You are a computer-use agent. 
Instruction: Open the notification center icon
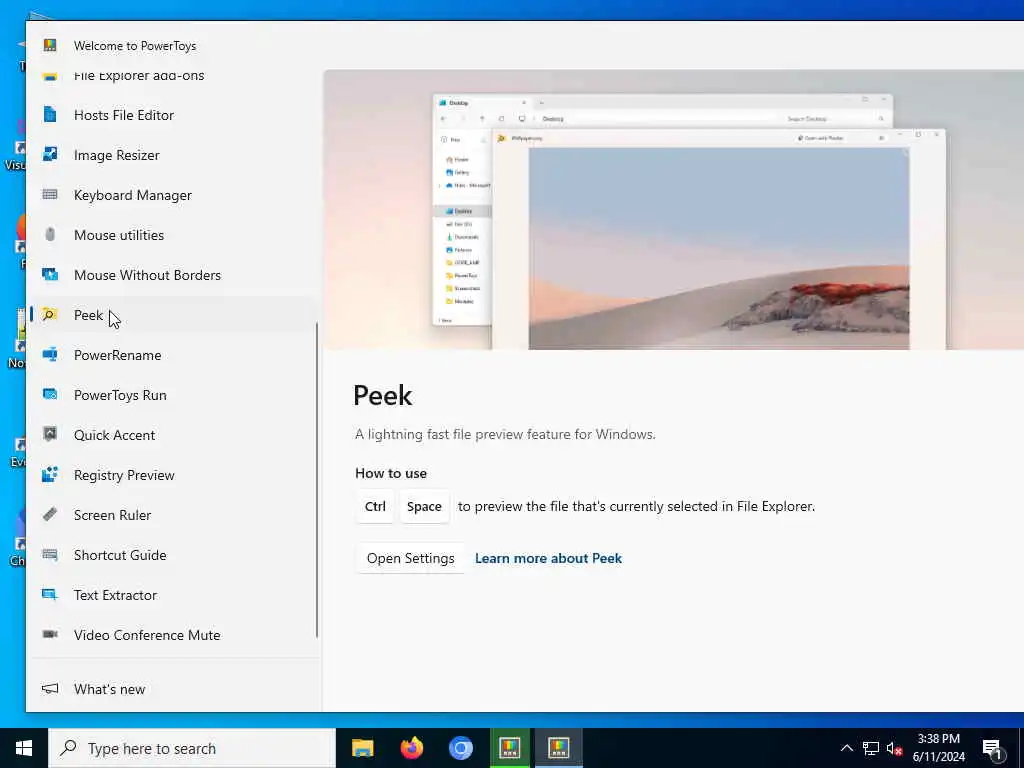point(993,749)
